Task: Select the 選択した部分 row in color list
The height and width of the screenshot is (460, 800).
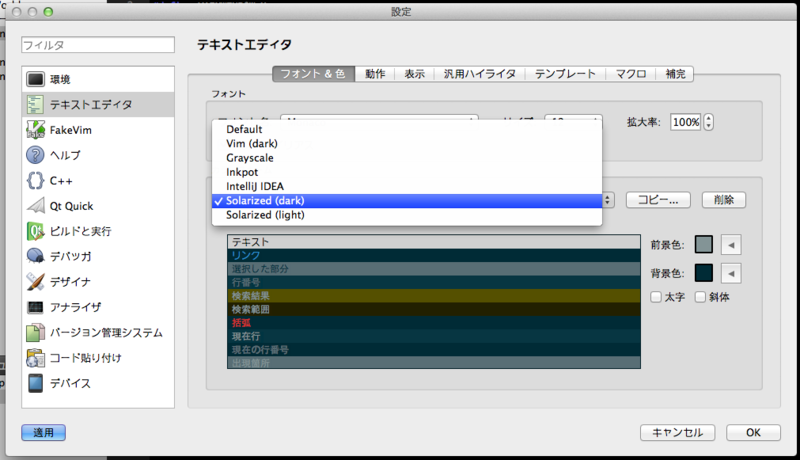Action: point(434,269)
